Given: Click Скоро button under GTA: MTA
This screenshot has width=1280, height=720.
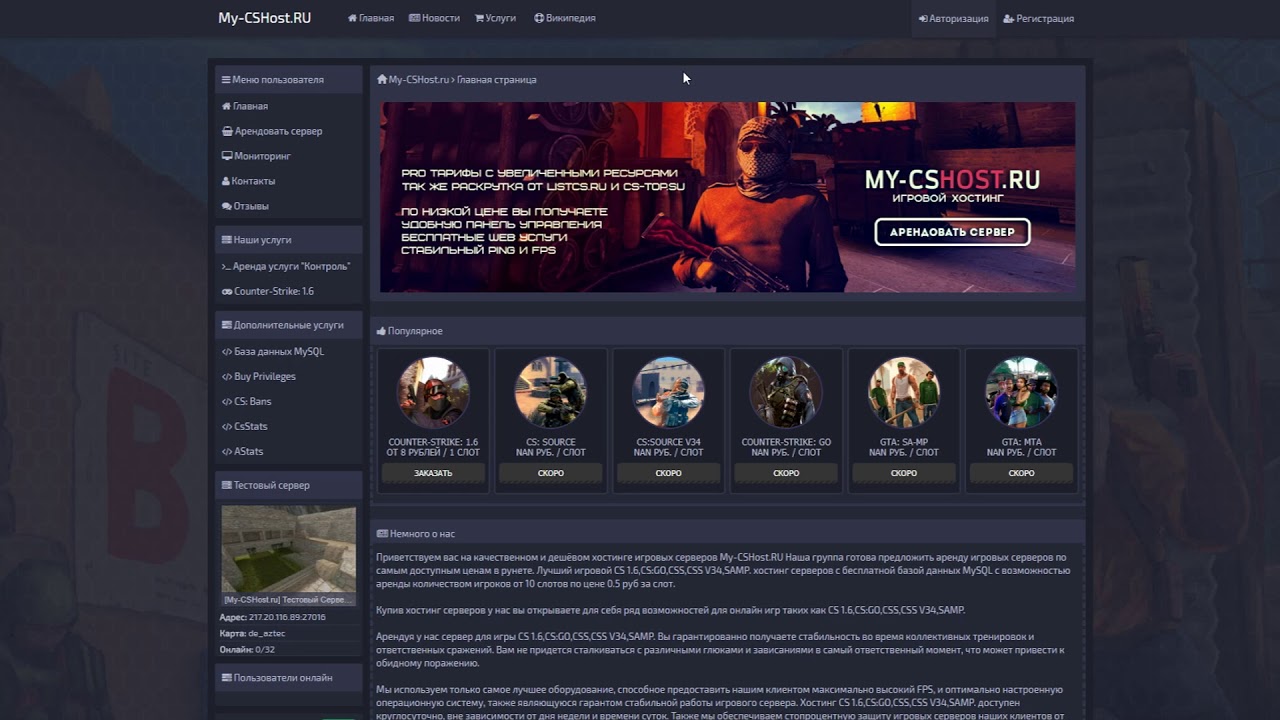Looking at the screenshot, I should point(1021,473).
